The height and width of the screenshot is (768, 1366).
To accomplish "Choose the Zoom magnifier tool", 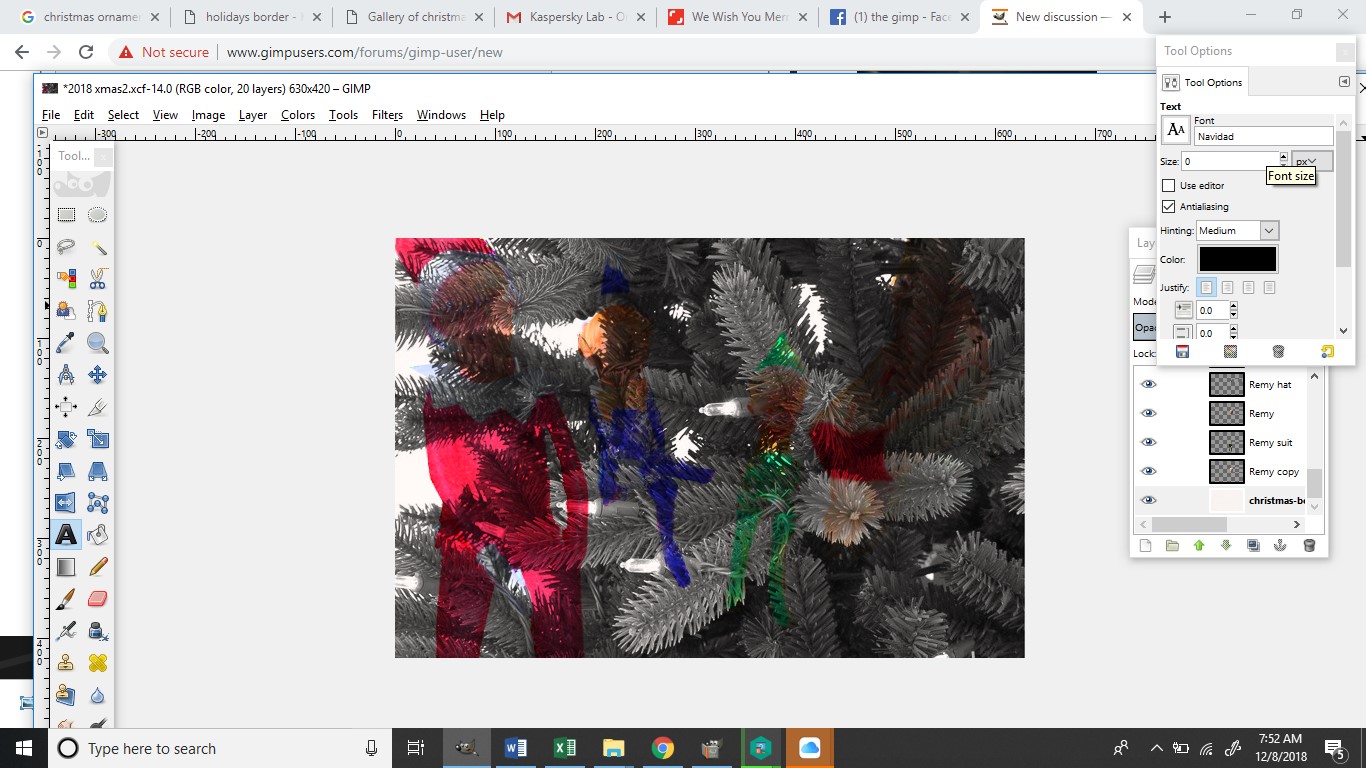I will click(x=97, y=343).
